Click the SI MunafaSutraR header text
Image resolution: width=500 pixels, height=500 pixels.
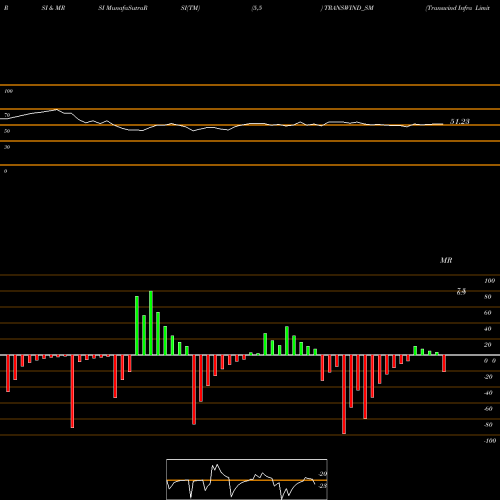pos(123,8)
